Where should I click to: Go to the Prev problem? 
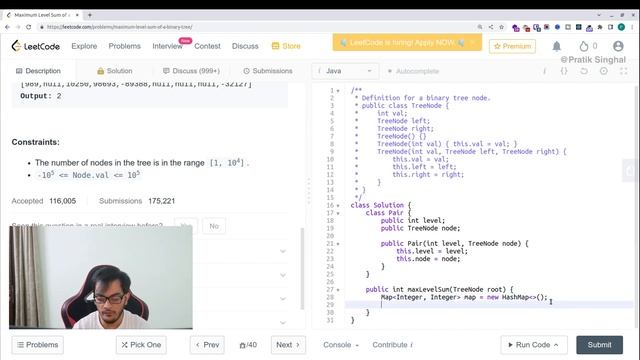(x=207, y=345)
